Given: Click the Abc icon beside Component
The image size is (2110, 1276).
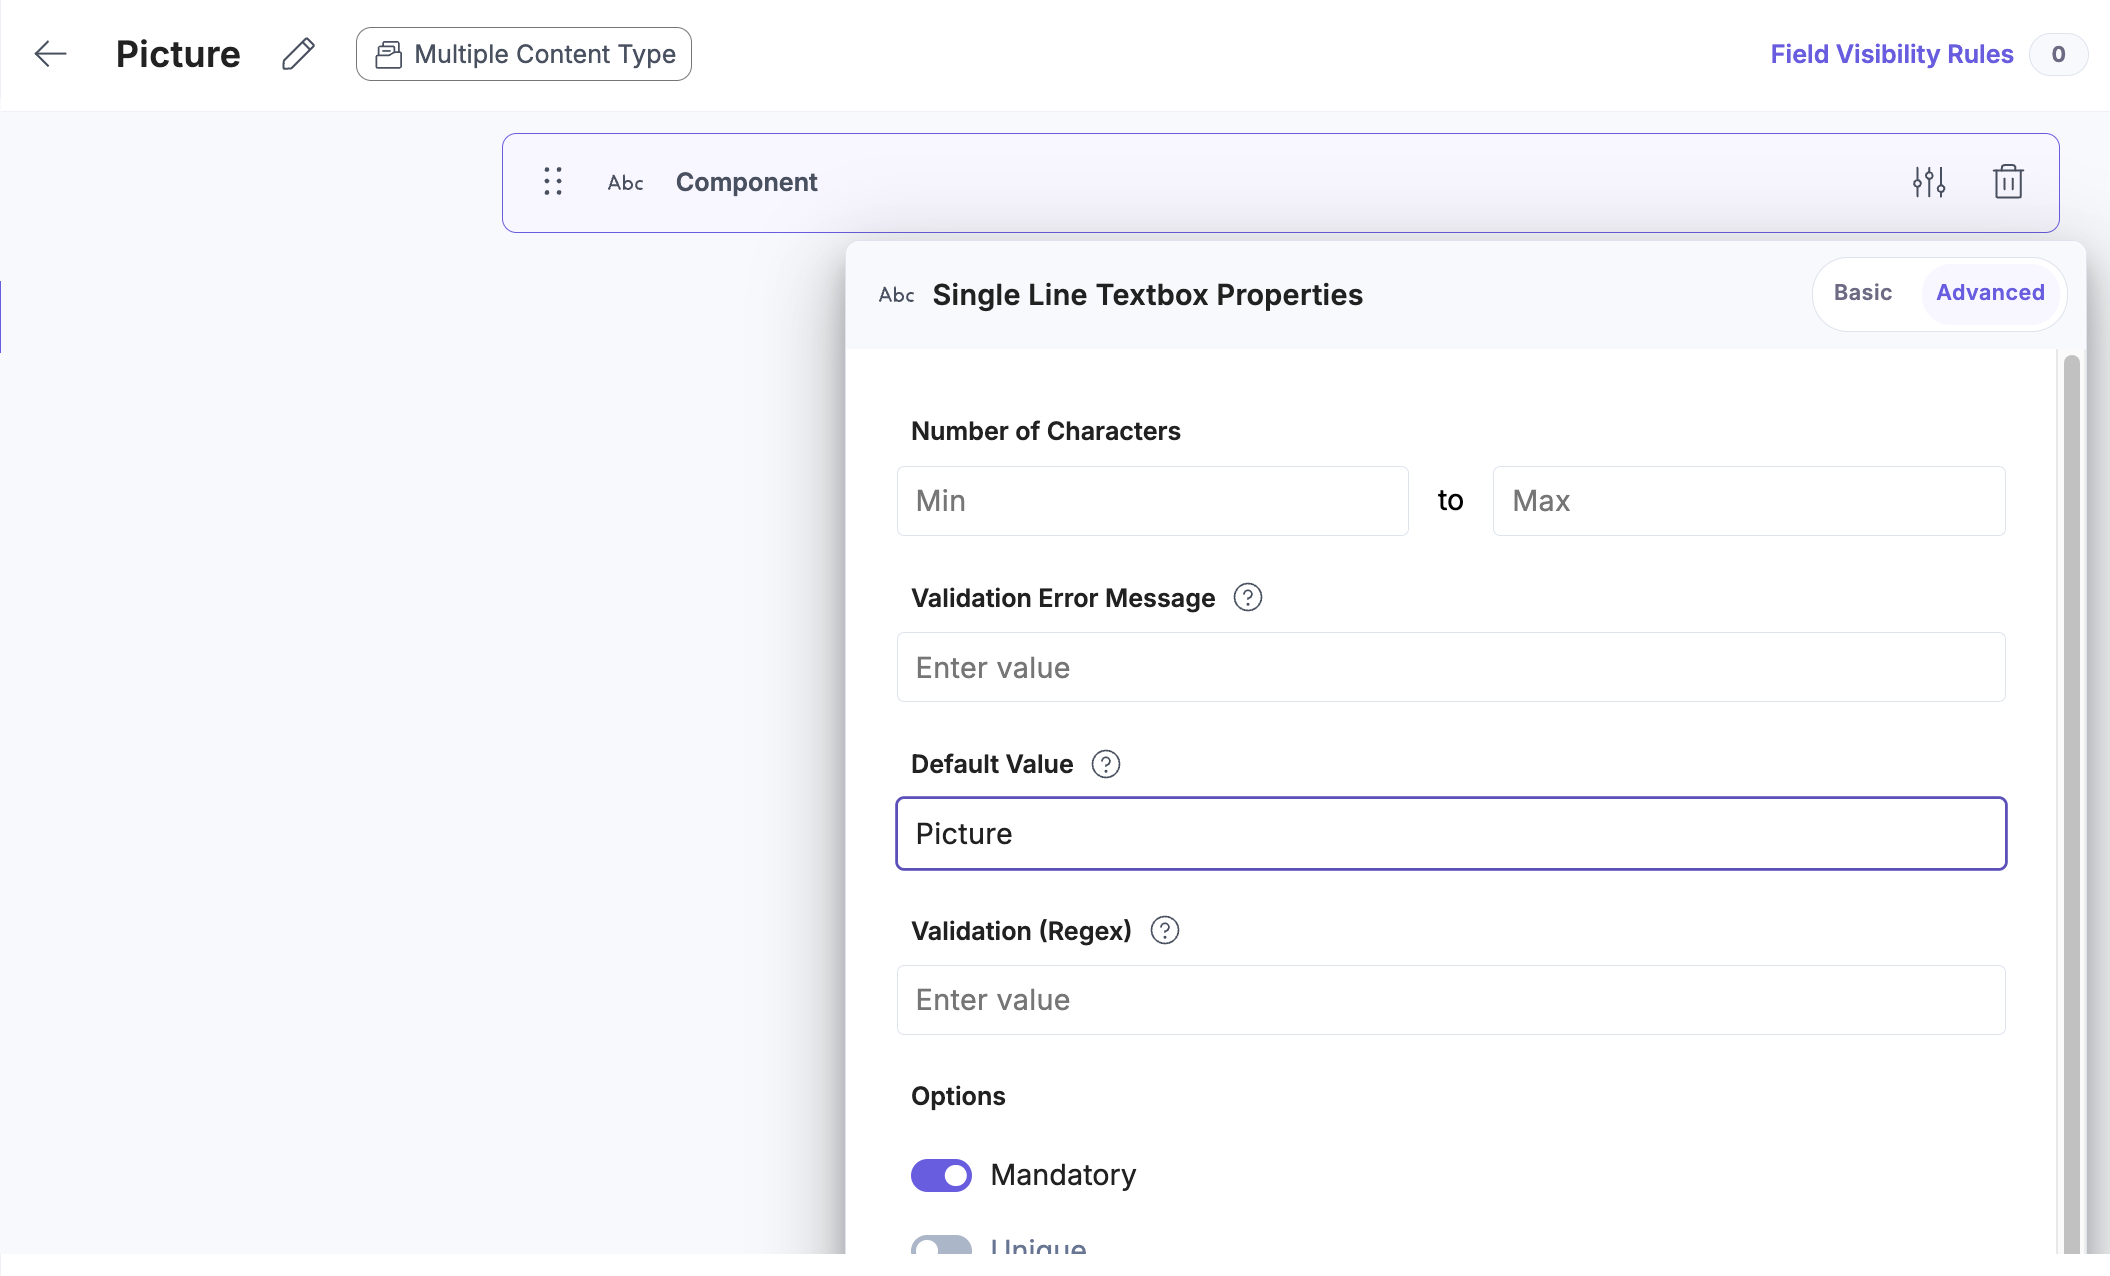Looking at the screenshot, I should 625,183.
